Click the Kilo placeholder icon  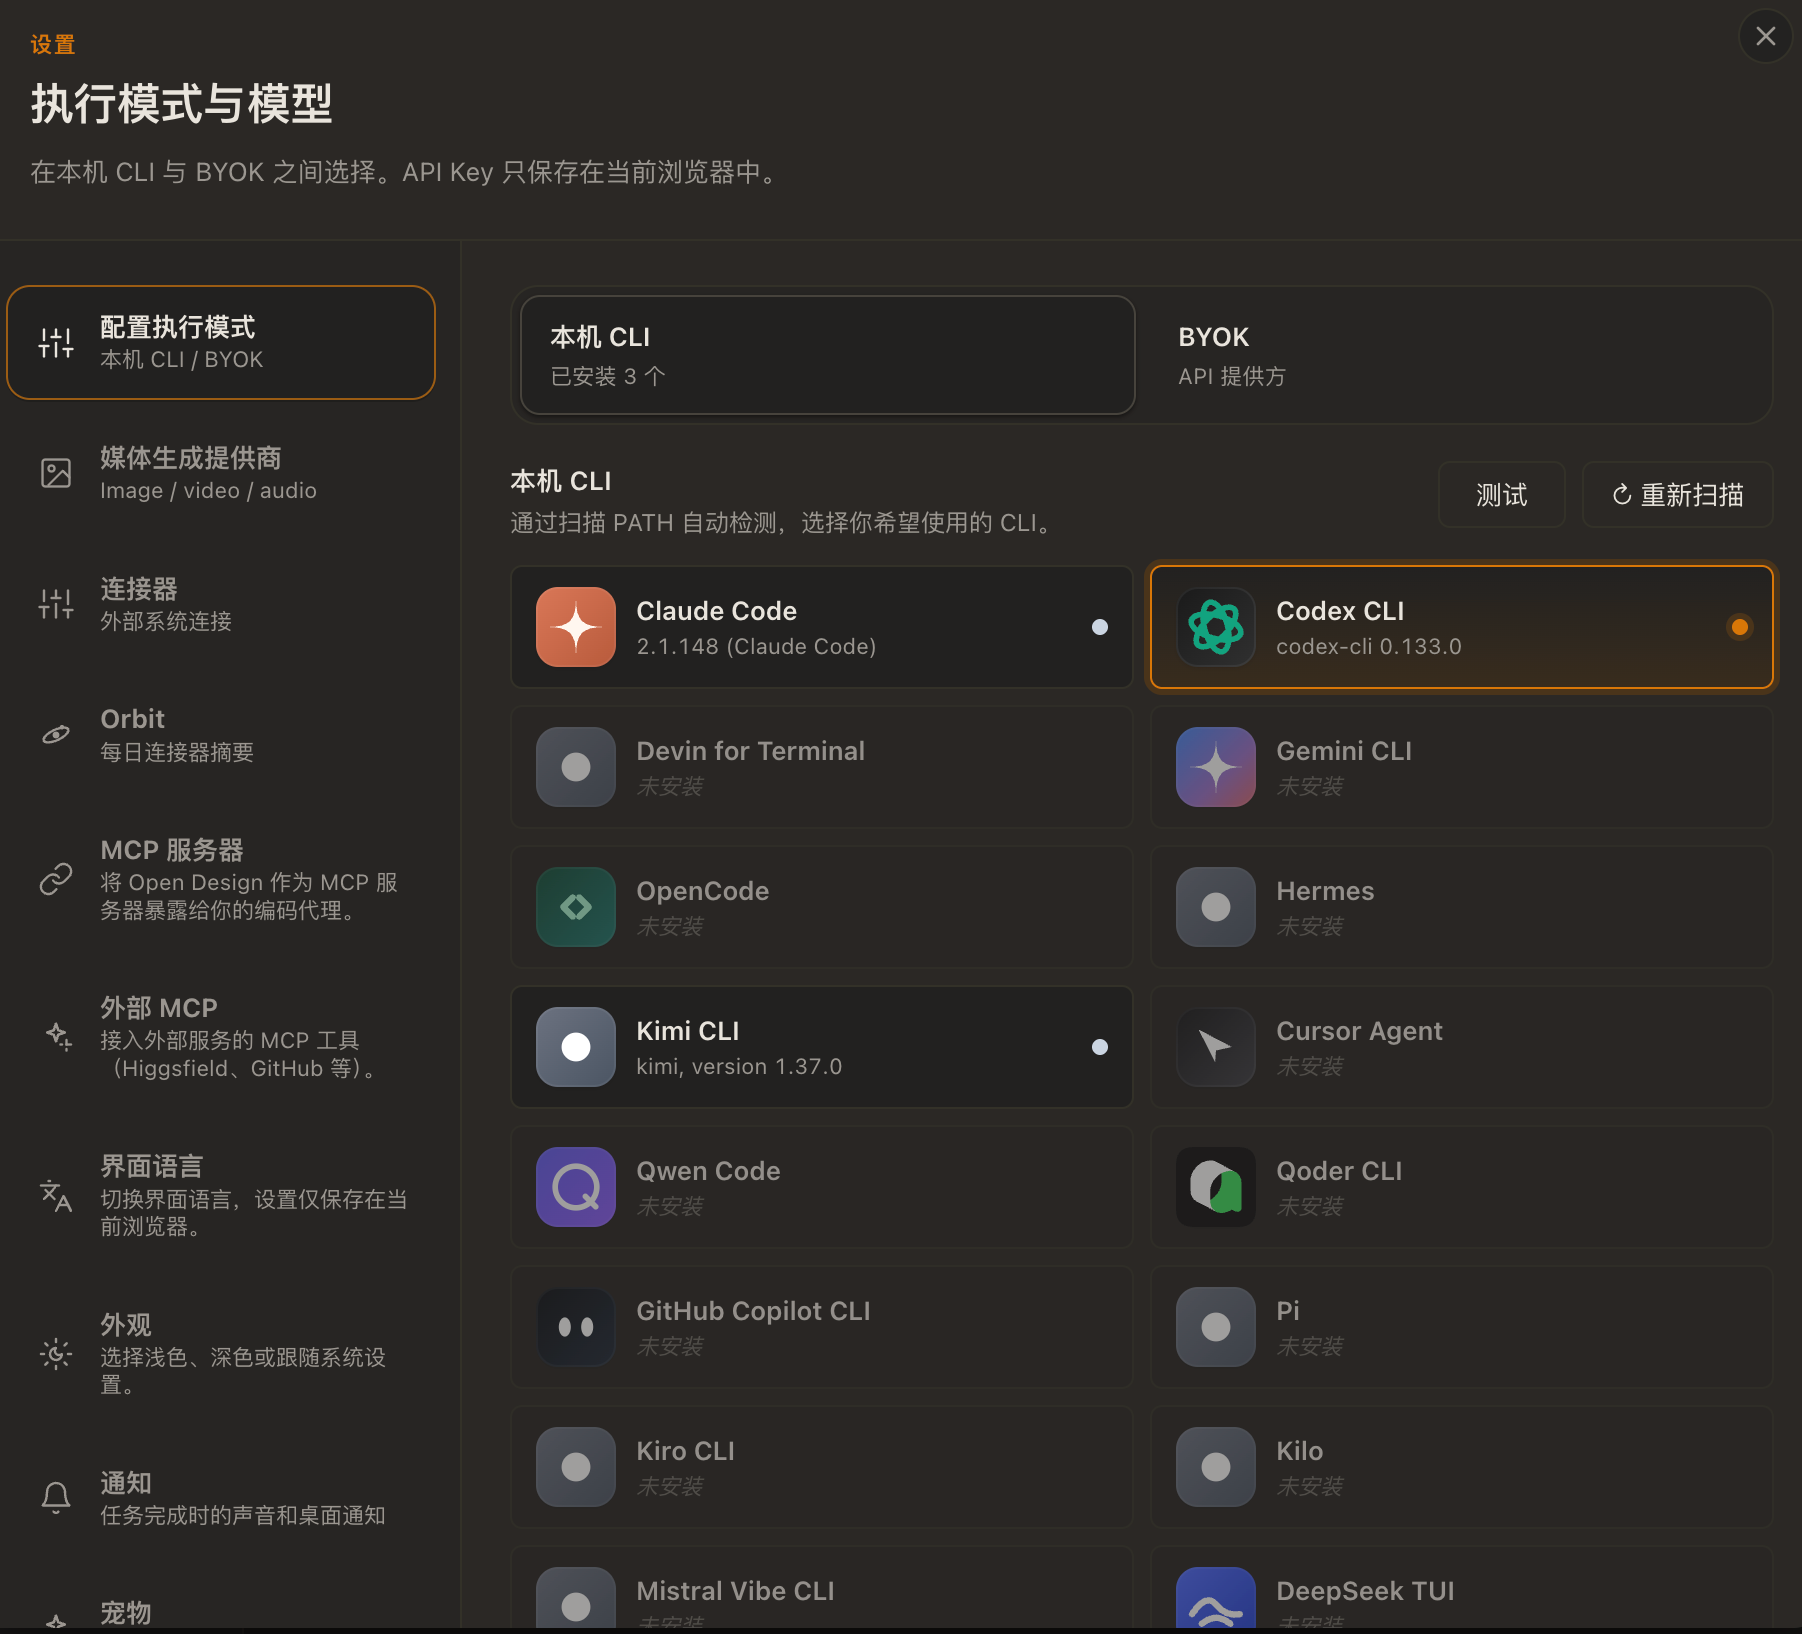click(x=1216, y=1467)
